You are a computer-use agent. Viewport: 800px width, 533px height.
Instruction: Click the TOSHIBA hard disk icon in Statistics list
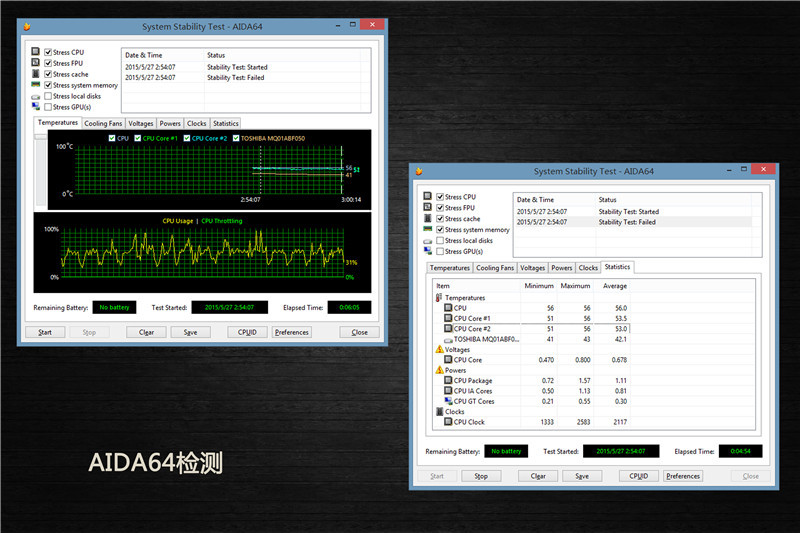[x=447, y=339]
